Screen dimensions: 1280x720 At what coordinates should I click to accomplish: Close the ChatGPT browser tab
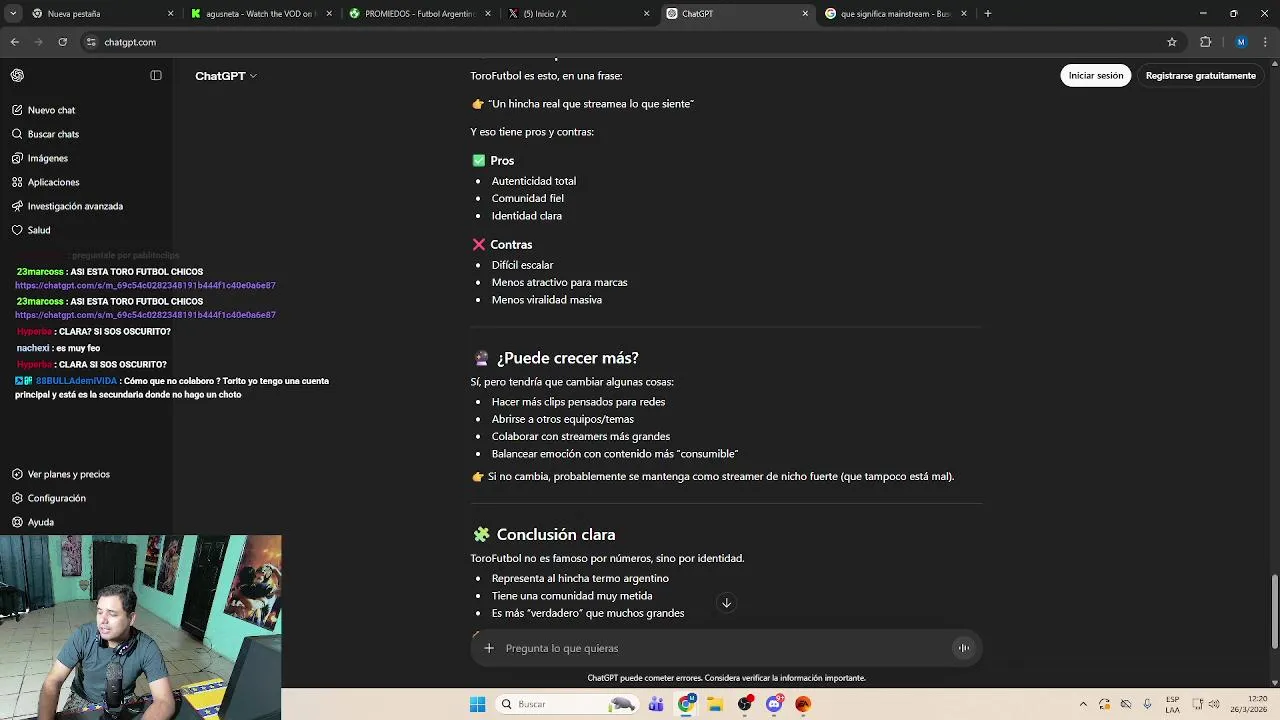[805, 14]
